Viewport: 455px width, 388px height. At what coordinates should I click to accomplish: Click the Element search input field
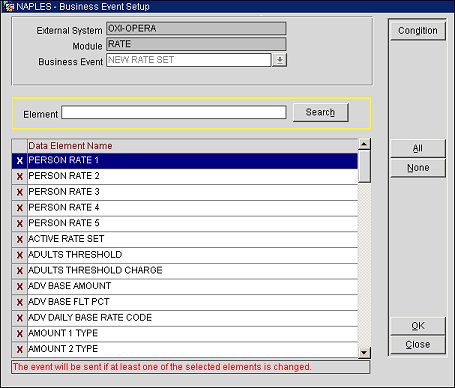[x=174, y=112]
